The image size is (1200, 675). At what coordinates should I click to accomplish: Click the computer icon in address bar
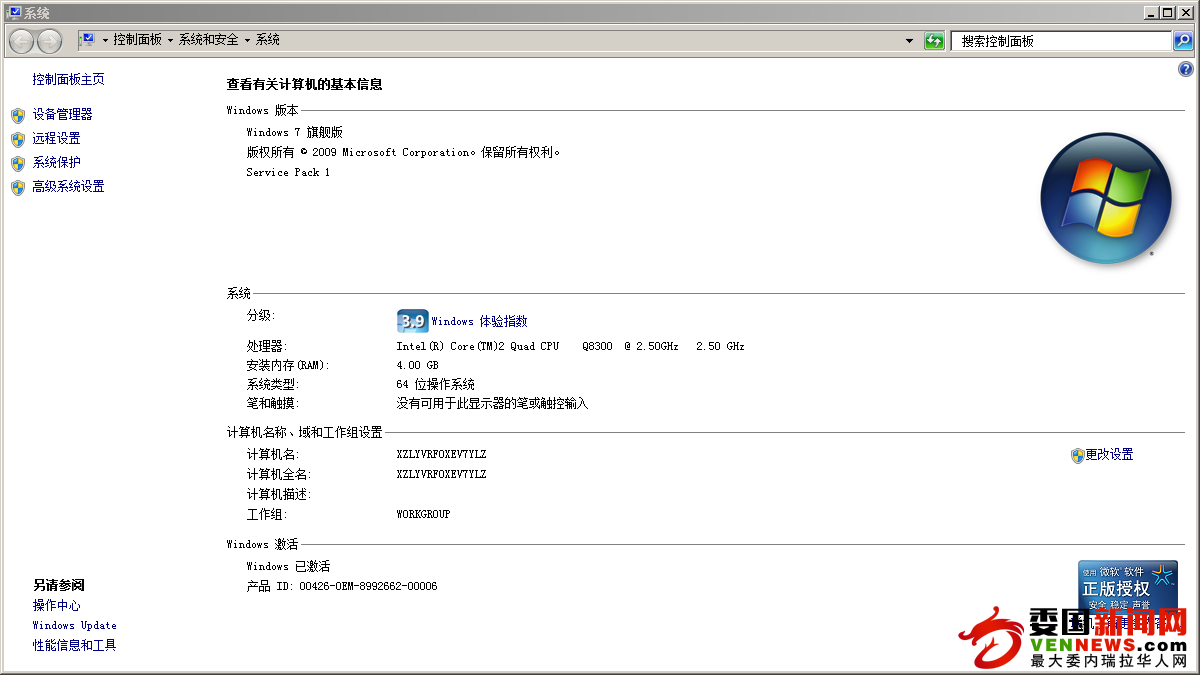click(x=87, y=40)
